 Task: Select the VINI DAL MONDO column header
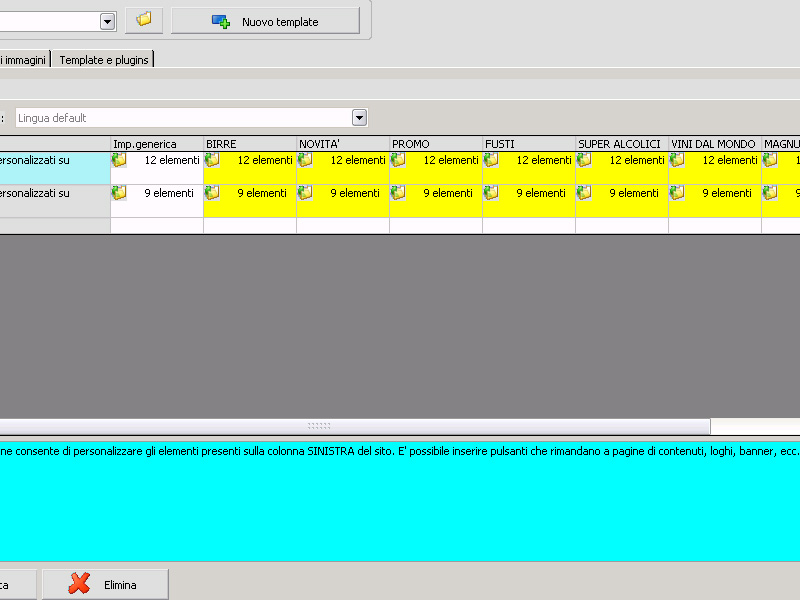[x=714, y=144]
